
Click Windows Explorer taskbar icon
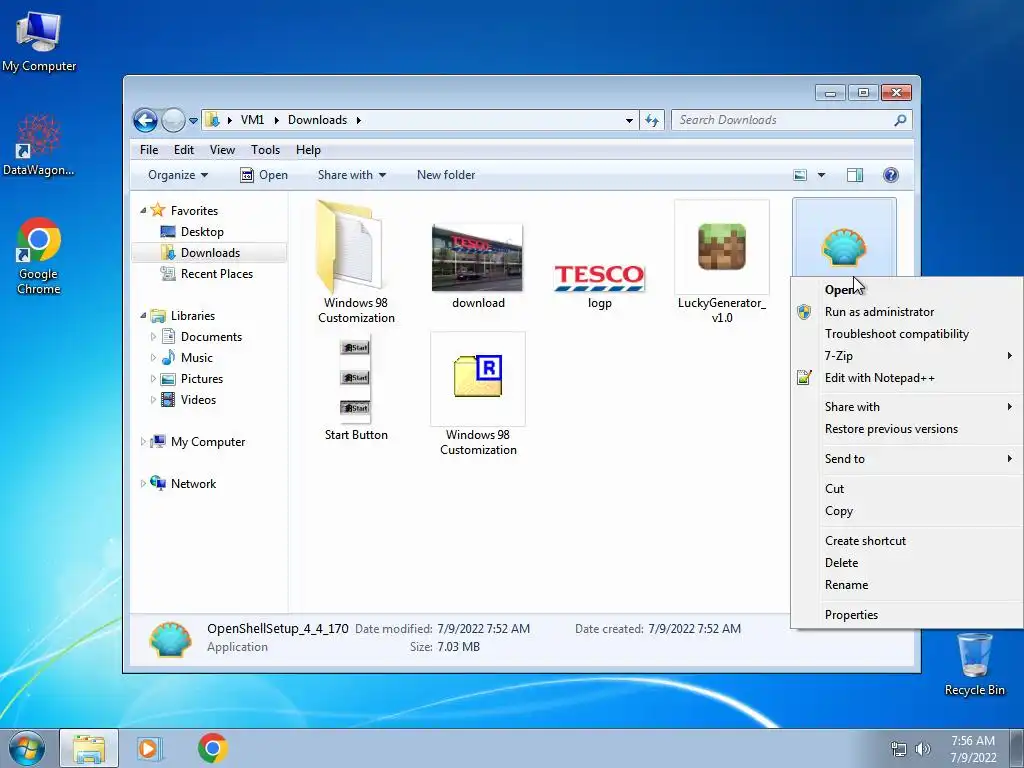click(x=89, y=748)
